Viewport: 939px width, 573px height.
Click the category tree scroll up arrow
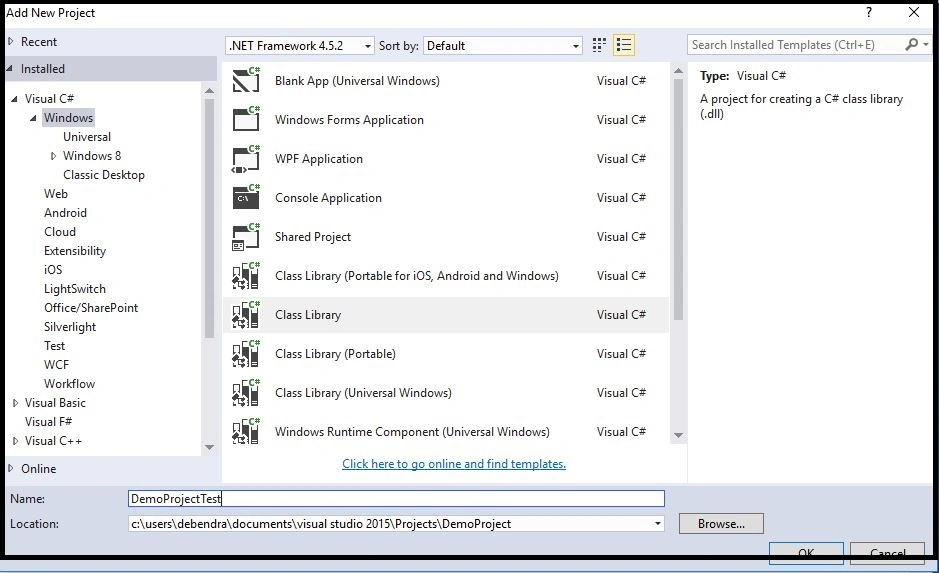(x=209, y=90)
